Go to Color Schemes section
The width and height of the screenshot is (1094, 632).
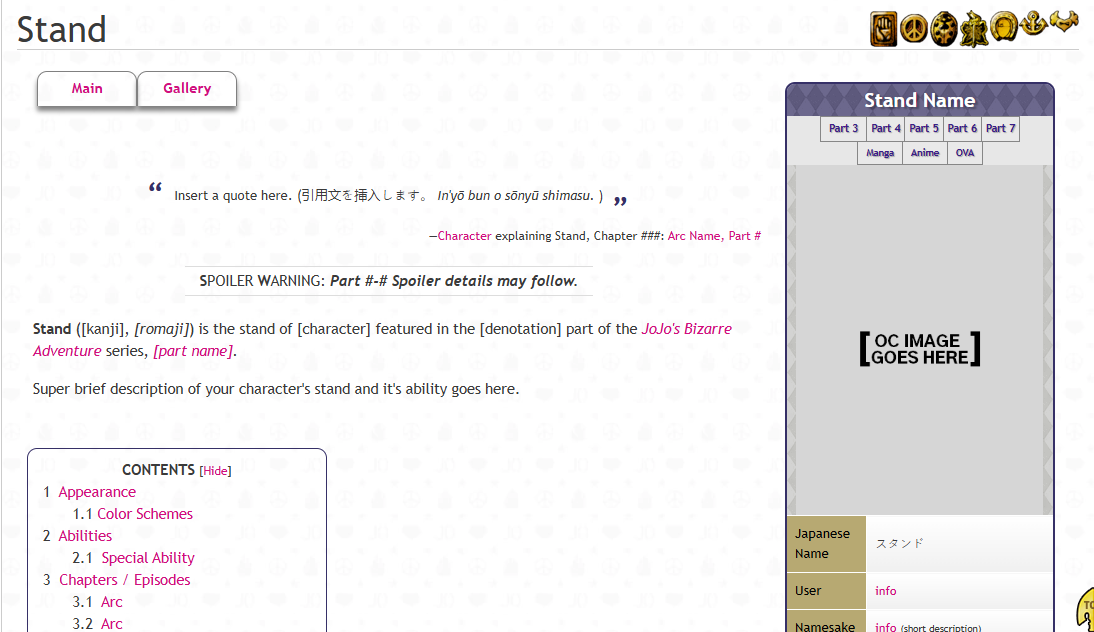[x=144, y=514]
